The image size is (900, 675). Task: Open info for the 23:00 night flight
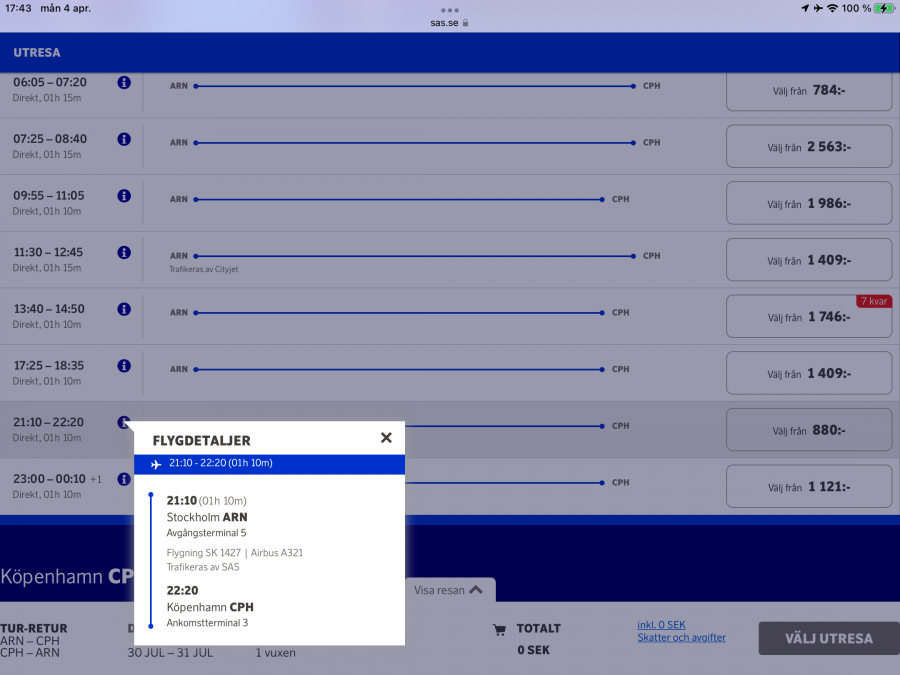(x=124, y=479)
